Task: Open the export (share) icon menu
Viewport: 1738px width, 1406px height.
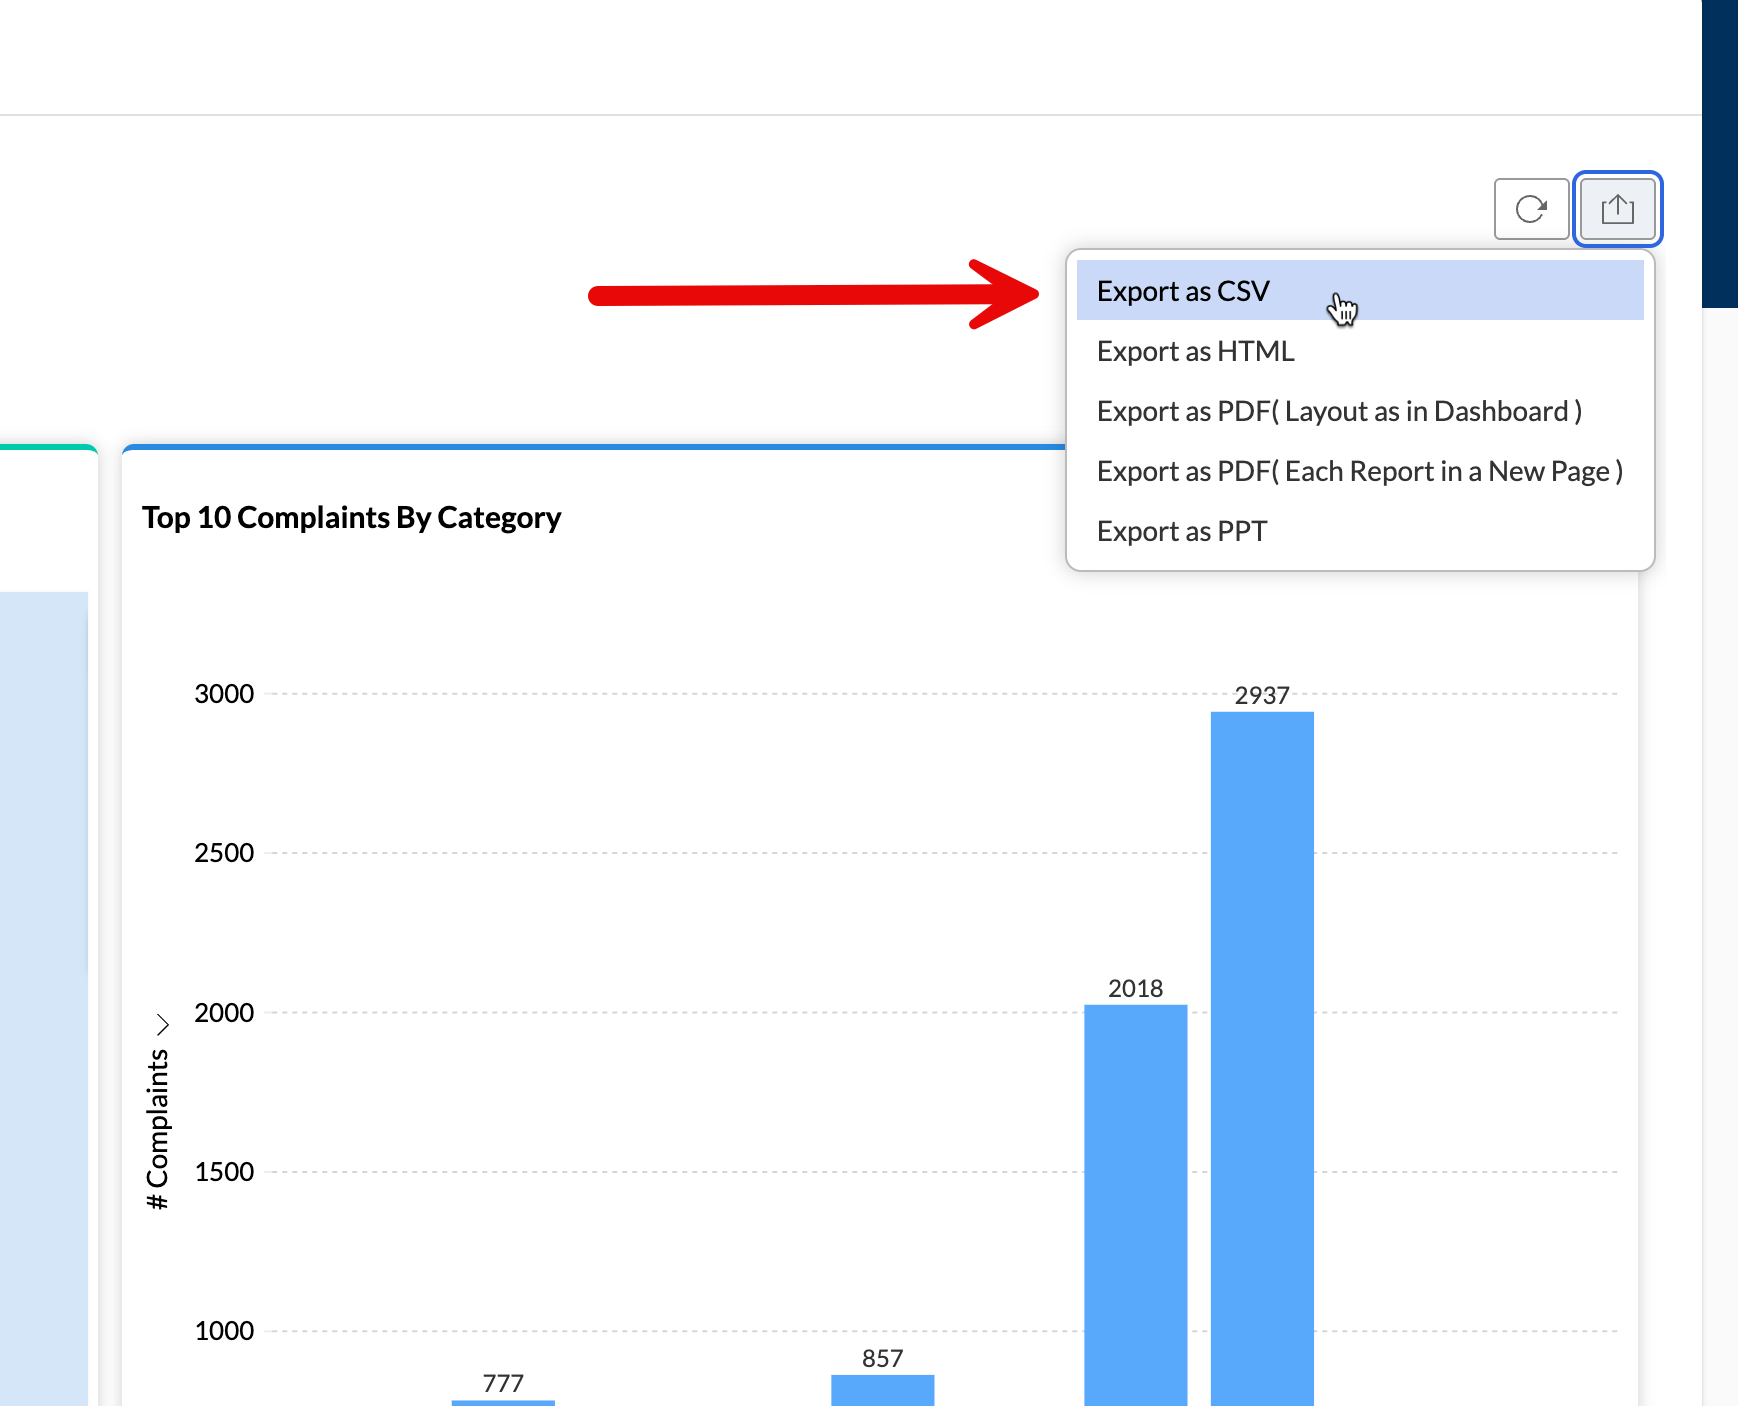Action: point(1618,209)
